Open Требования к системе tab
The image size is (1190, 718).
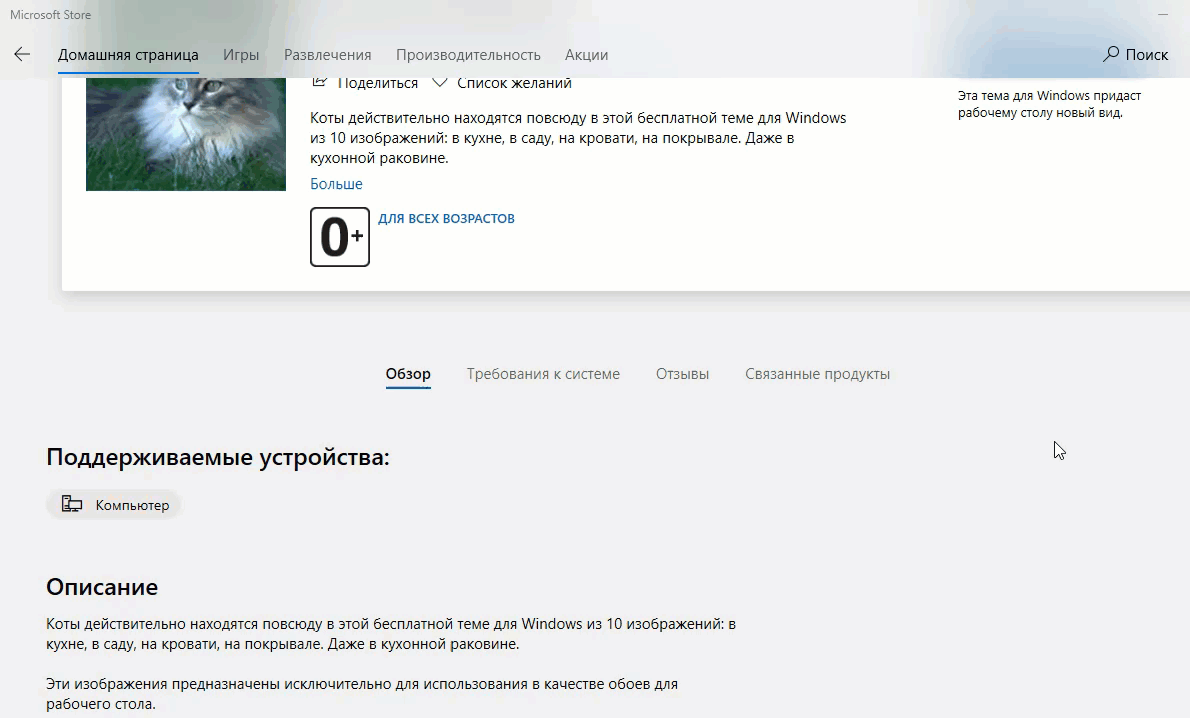pos(543,373)
